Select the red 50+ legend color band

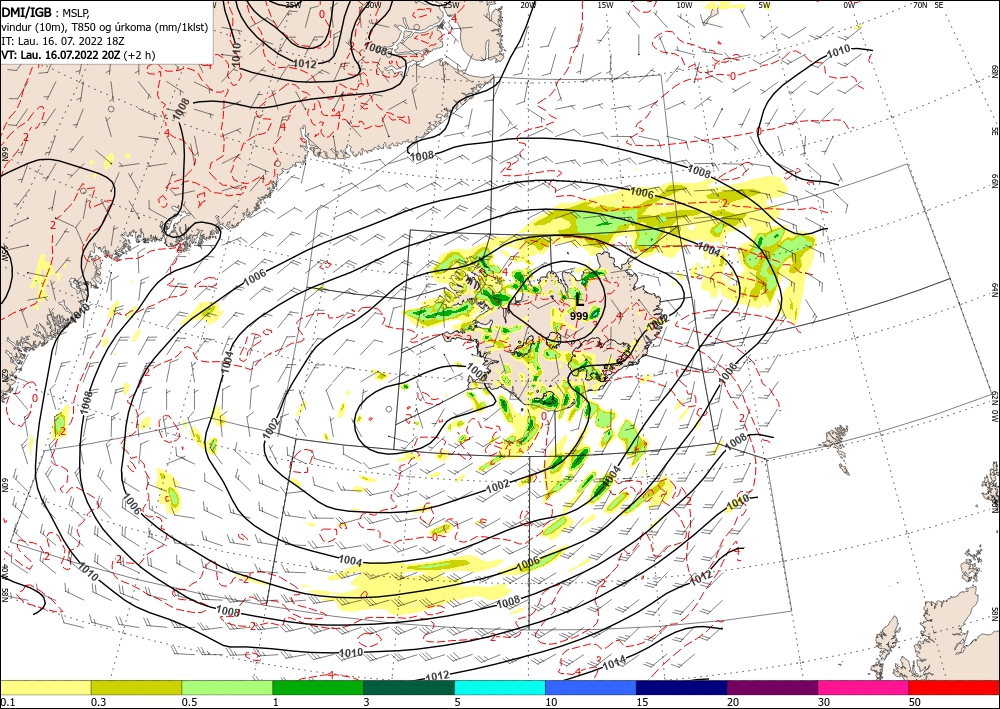(953, 687)
